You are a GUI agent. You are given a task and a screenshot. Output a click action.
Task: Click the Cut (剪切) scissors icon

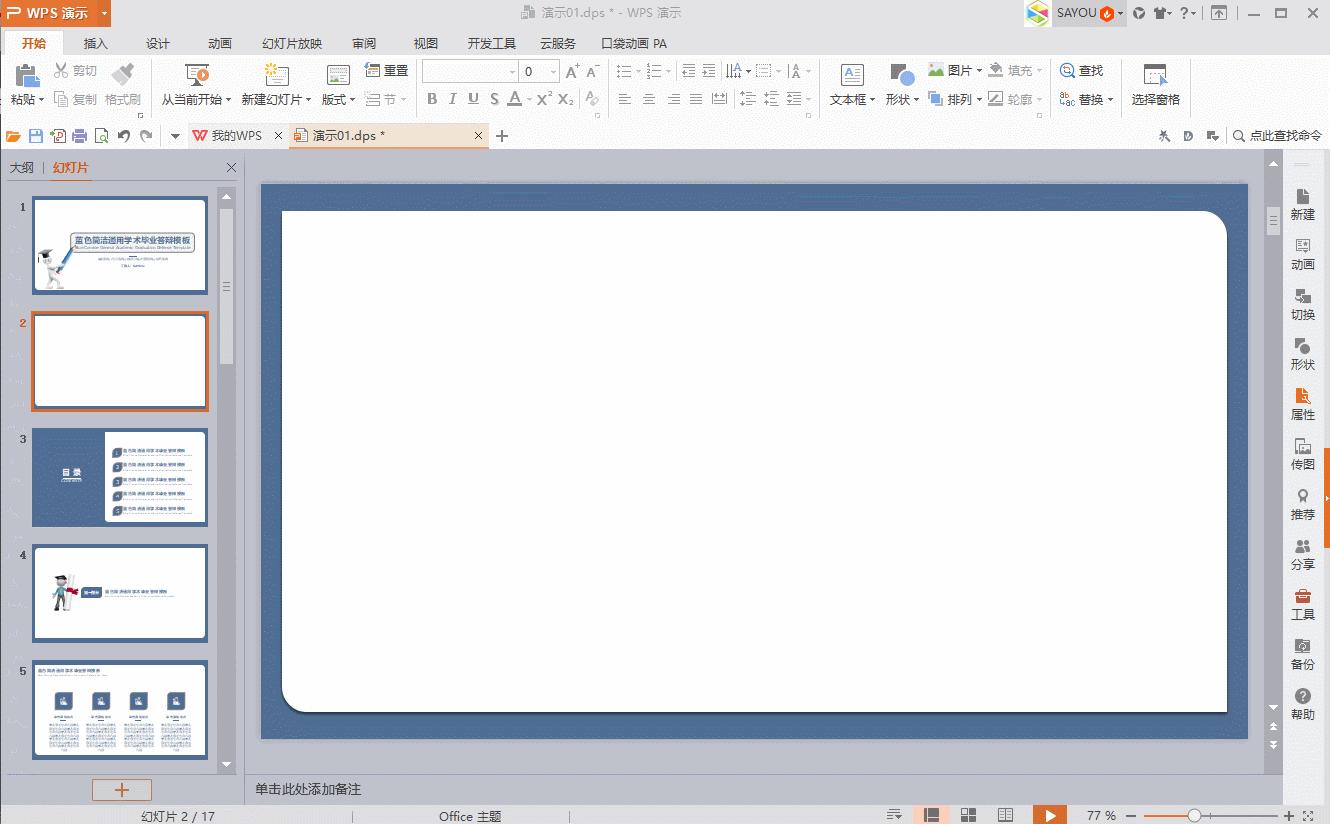[x=61, y=71]
